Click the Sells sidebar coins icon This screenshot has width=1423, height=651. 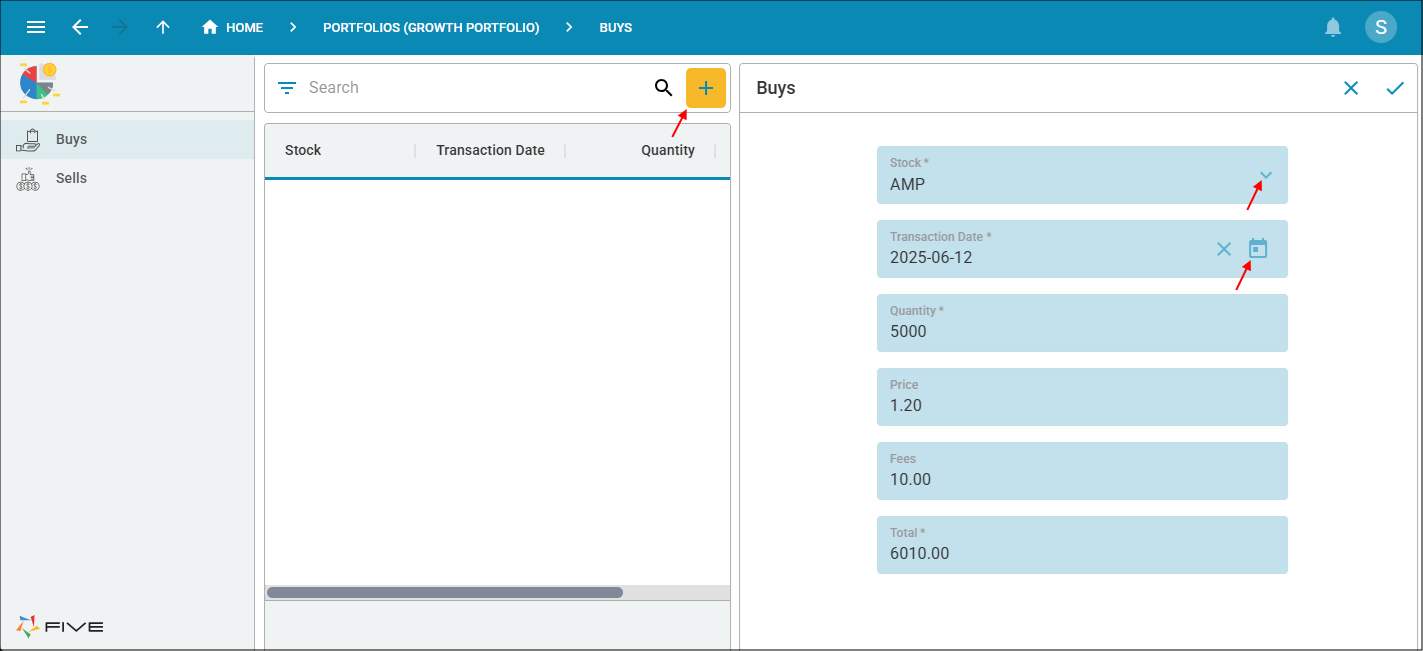(x=28, y=179)
